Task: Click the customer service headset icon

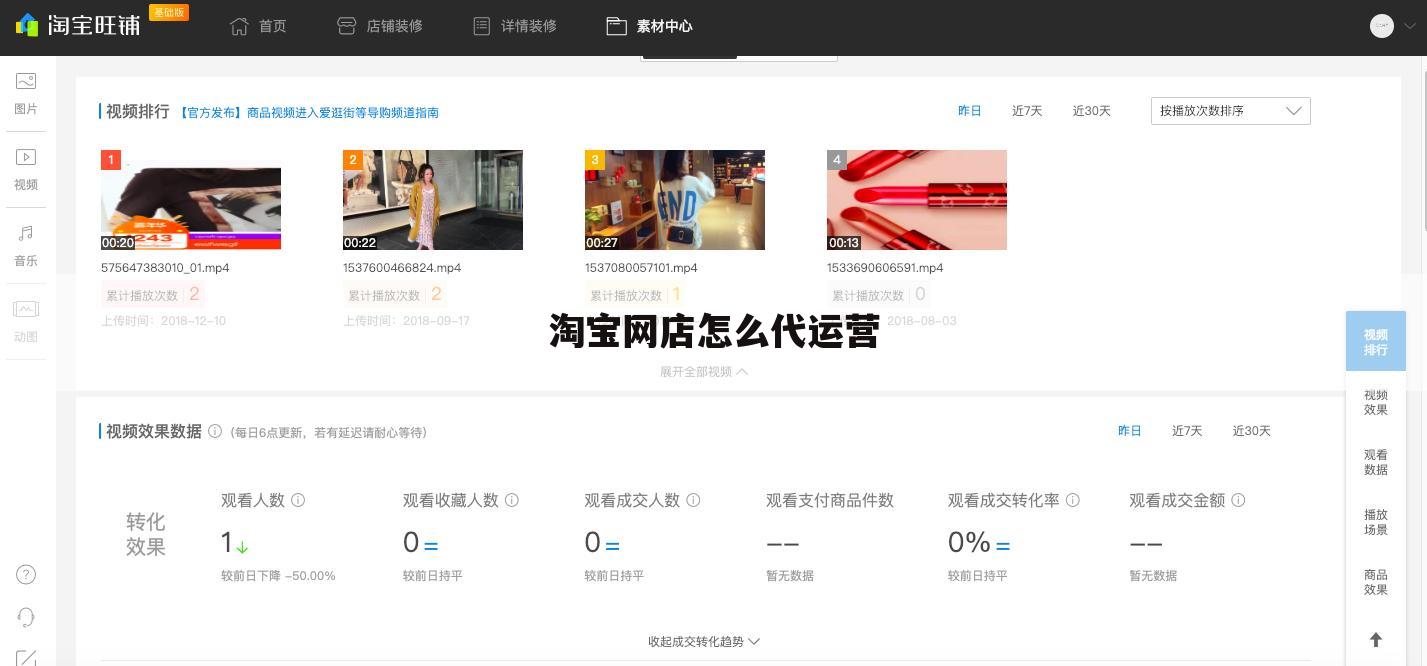Action: (27, 617)
